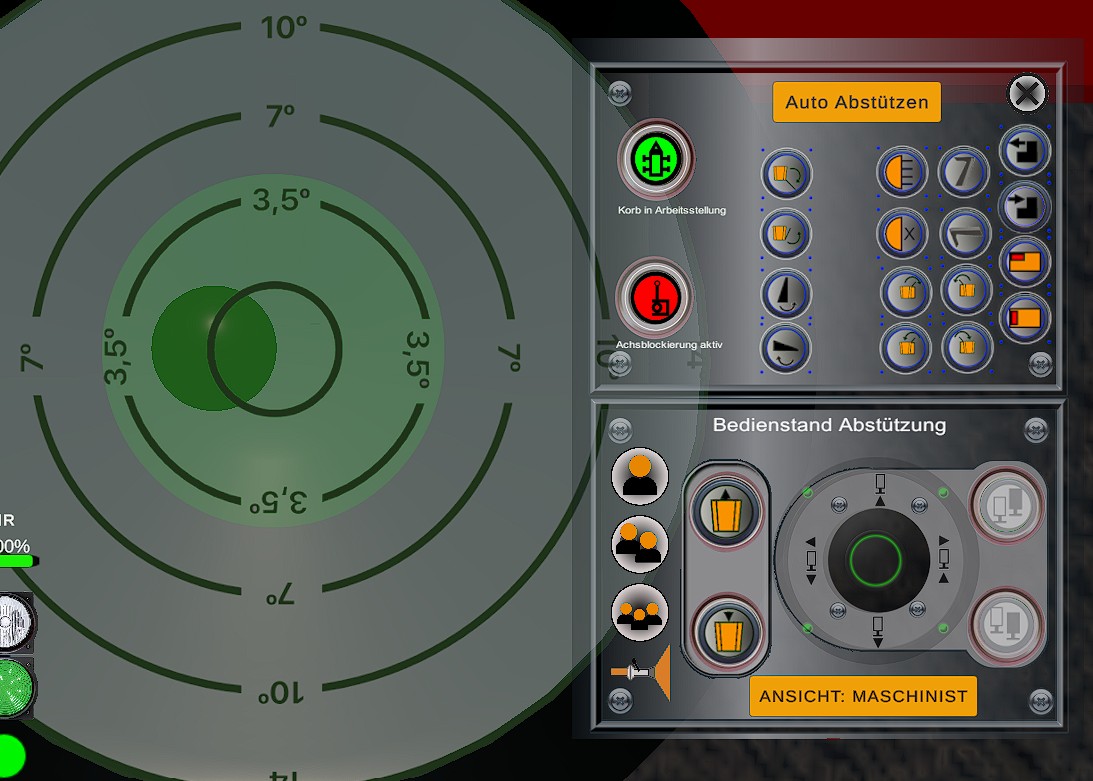The width and height of the screenshot is (1093, 781).
Task: Click the Korb in Arbeitsstellung caption
Action: [x=672, y=210]
